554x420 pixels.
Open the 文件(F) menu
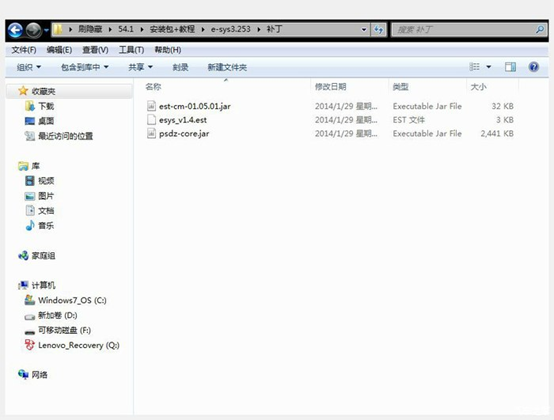coord(24,50)
